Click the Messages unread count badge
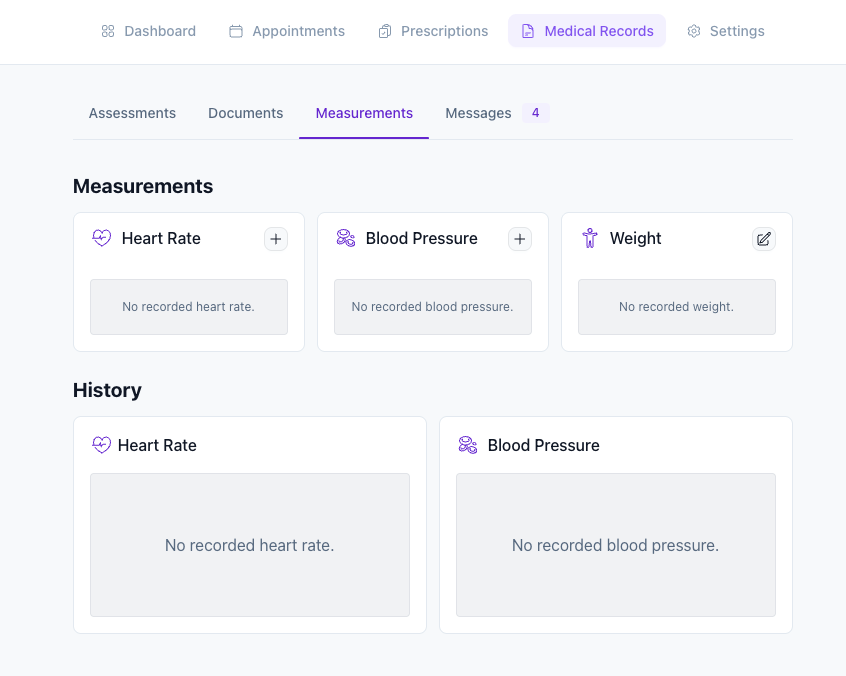This screenshot has height=676, width=846. click(x=535, y=113)
